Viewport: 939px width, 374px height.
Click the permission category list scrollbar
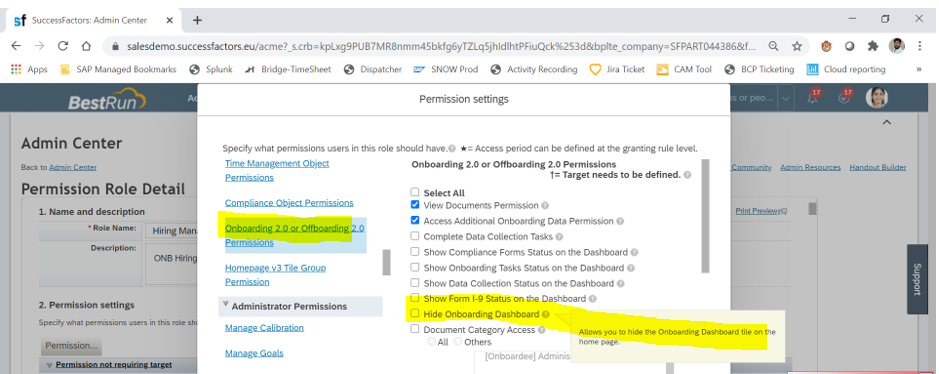pyautogui.click(x=386, y=262)
